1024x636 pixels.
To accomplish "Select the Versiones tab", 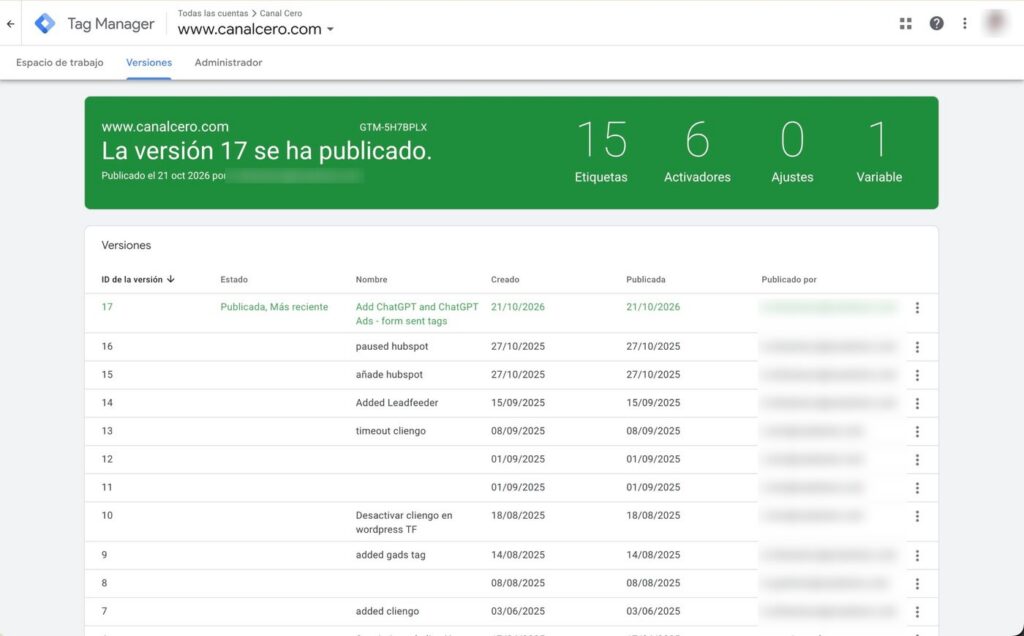I will [x=149, y=63].
